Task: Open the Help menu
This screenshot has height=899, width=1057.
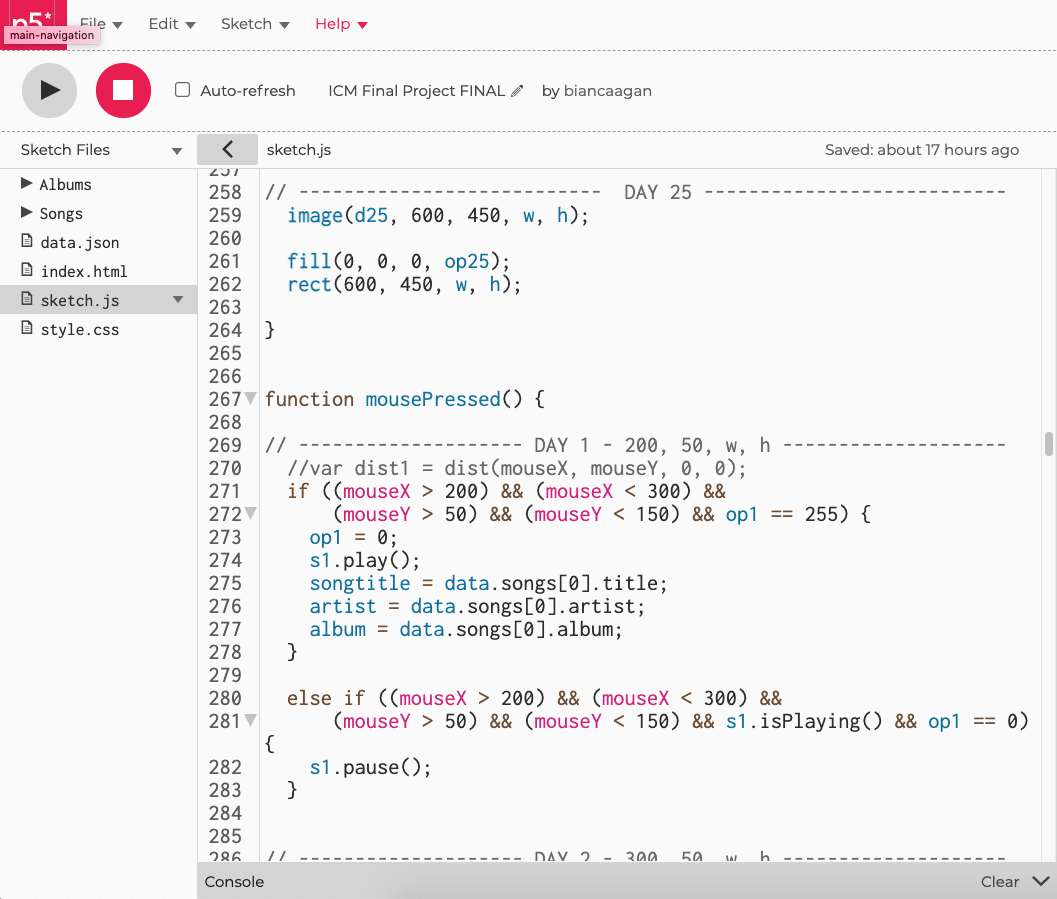Action: coord(341,24)
